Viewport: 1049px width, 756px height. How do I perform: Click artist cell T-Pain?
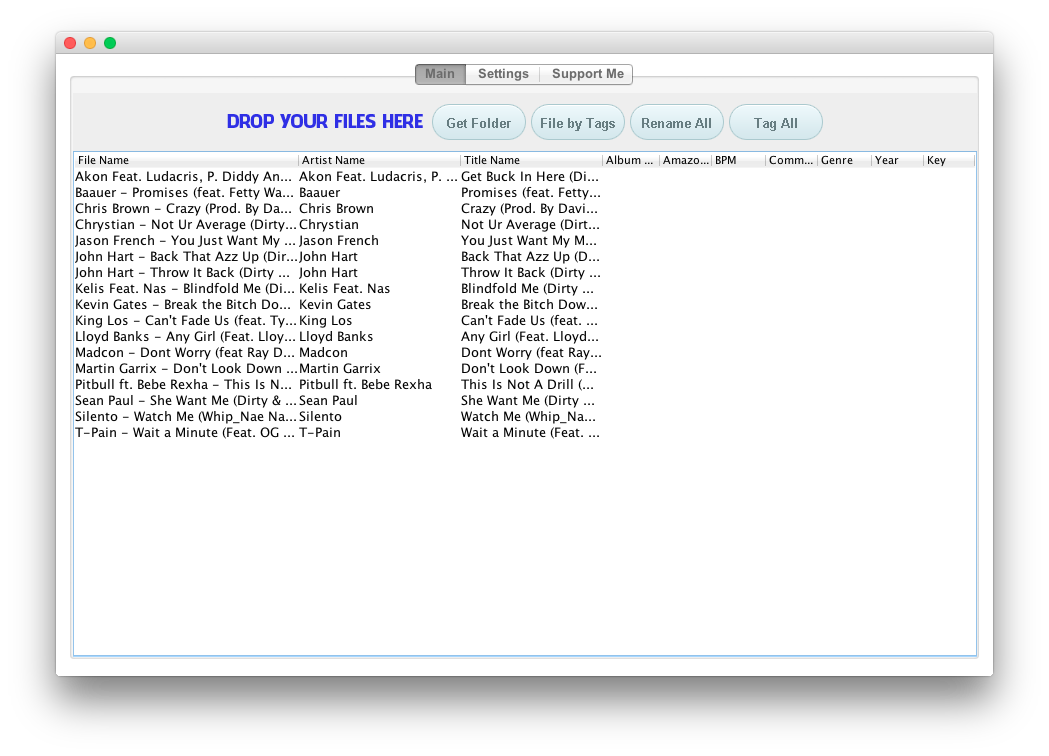coord(379,433)
